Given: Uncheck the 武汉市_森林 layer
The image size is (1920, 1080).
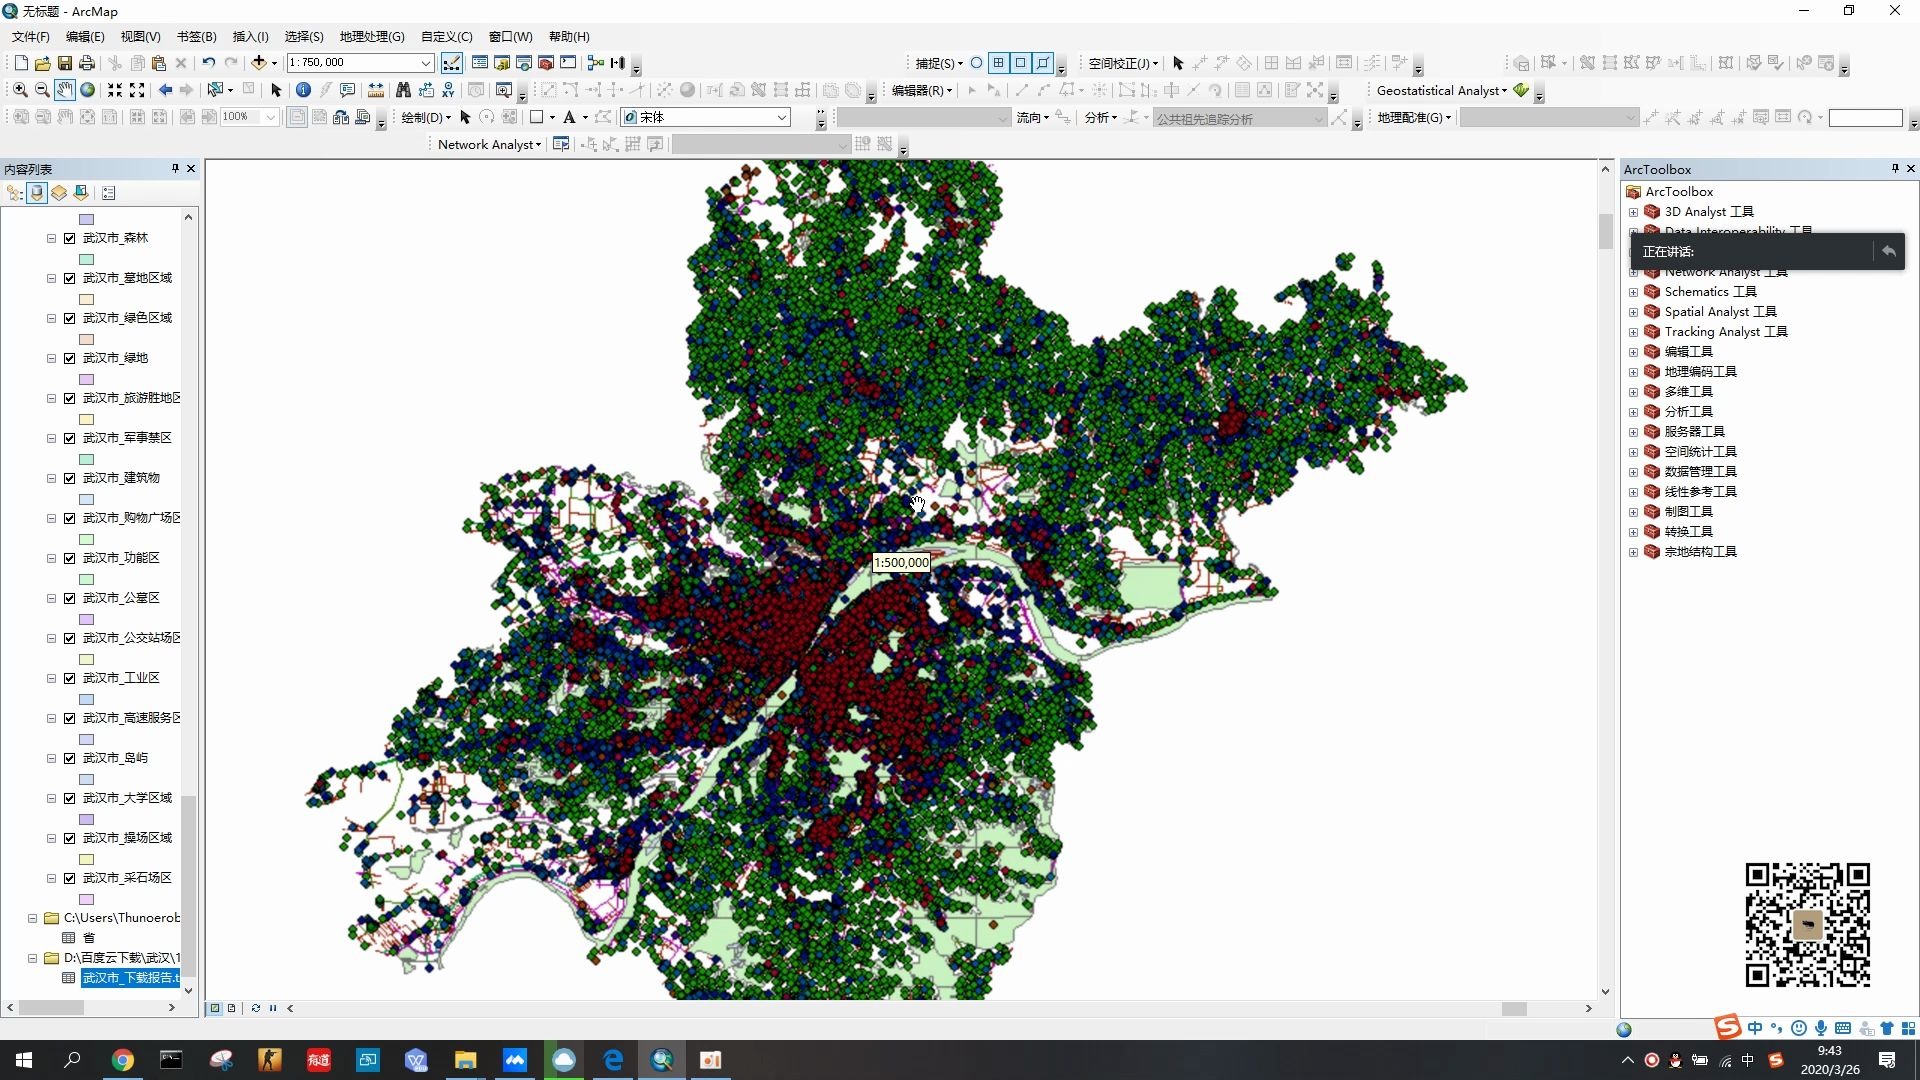Looking at the screenshot, I should pyautogui.click(x=70, y=238).
